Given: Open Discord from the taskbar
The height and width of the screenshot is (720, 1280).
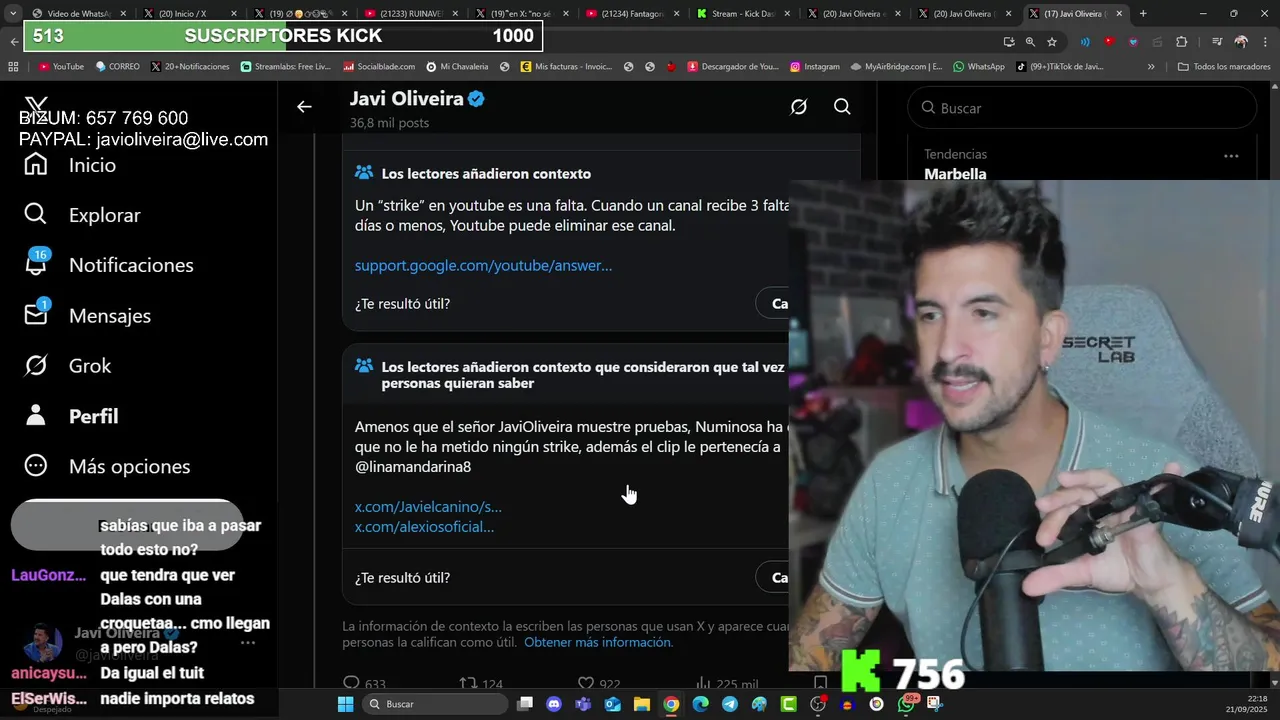Looking at the screenshot, I should pos(554,704).
